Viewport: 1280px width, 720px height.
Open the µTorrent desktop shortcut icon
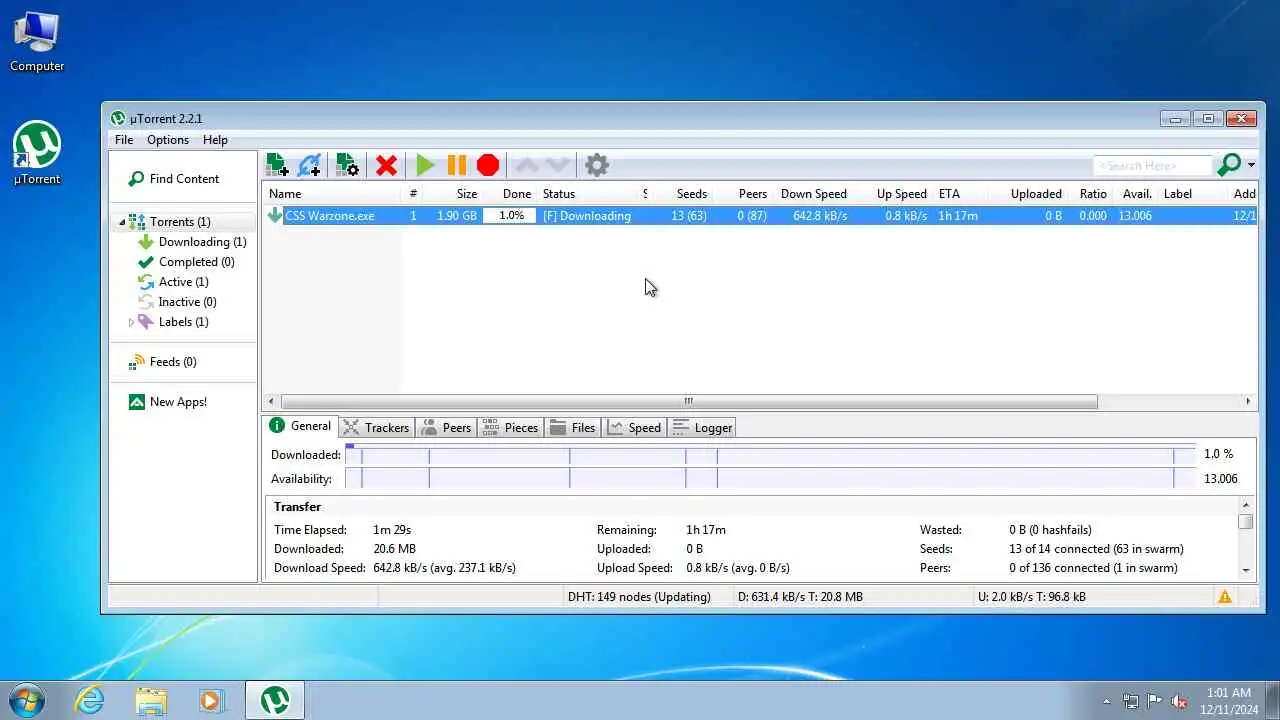point(37,153)
